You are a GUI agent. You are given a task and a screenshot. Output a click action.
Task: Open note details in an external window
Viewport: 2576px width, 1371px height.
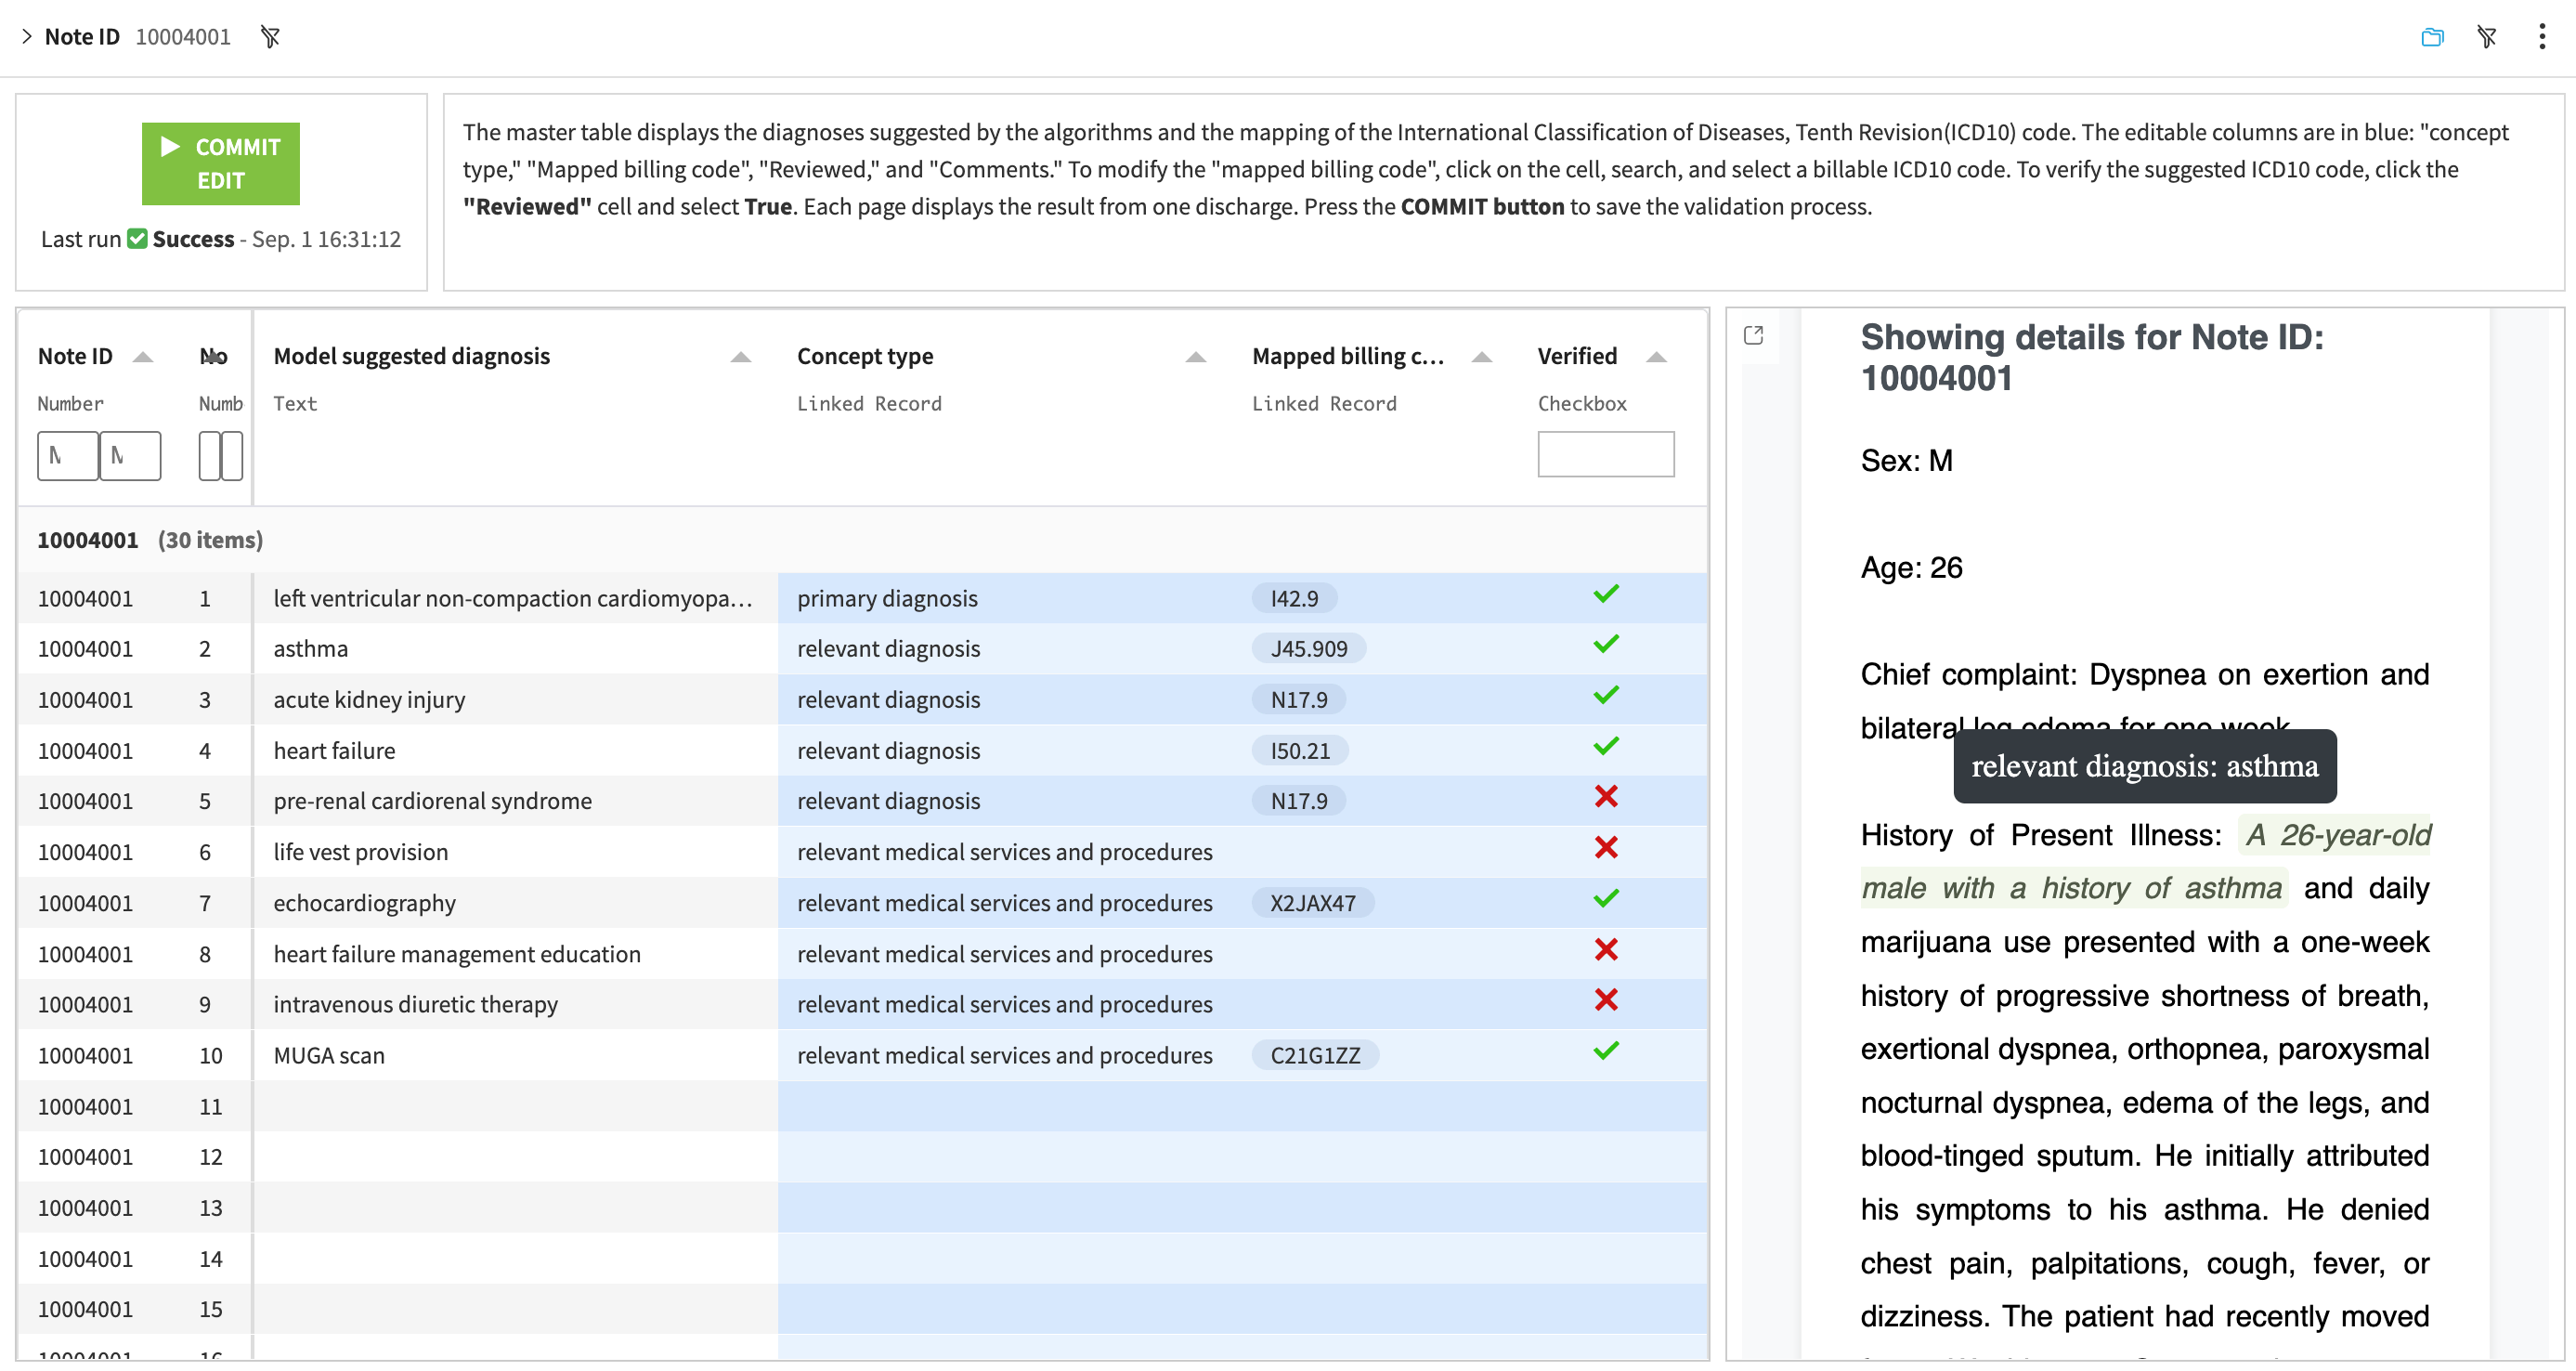click(x=1753, y=336)
